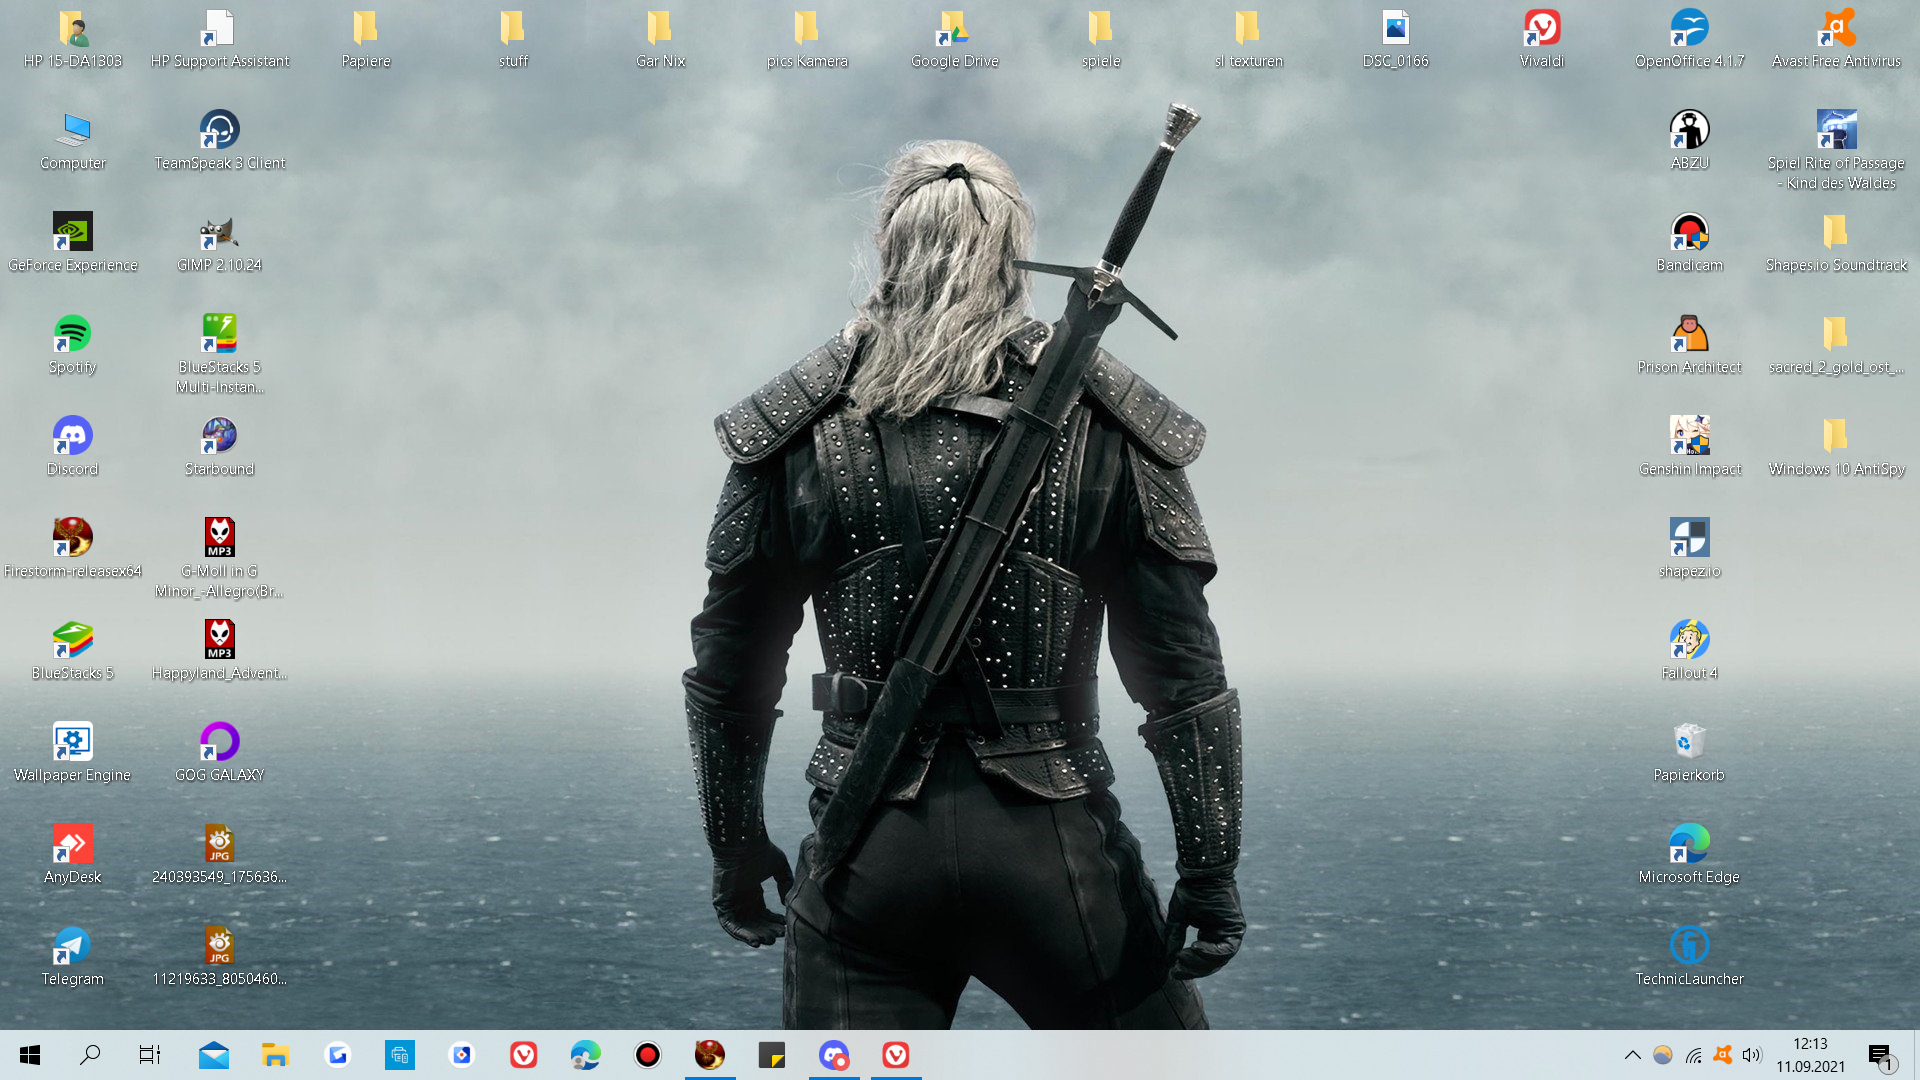Viewport: 1920px width, 1080px height.
Task: Select the Wallpaper Engine icon
Action: [72, 743]
